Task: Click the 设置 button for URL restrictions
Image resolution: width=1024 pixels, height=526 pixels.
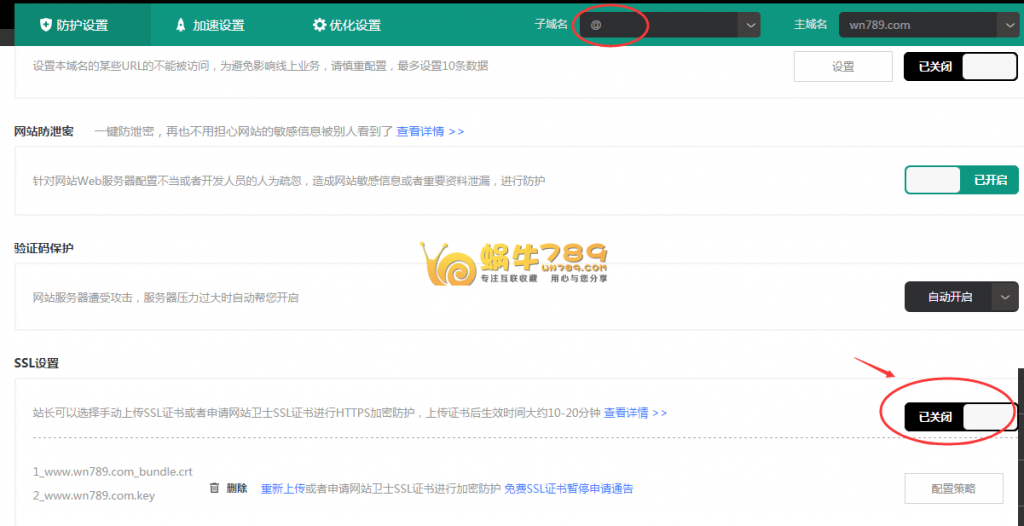Action: coord(842,66)
